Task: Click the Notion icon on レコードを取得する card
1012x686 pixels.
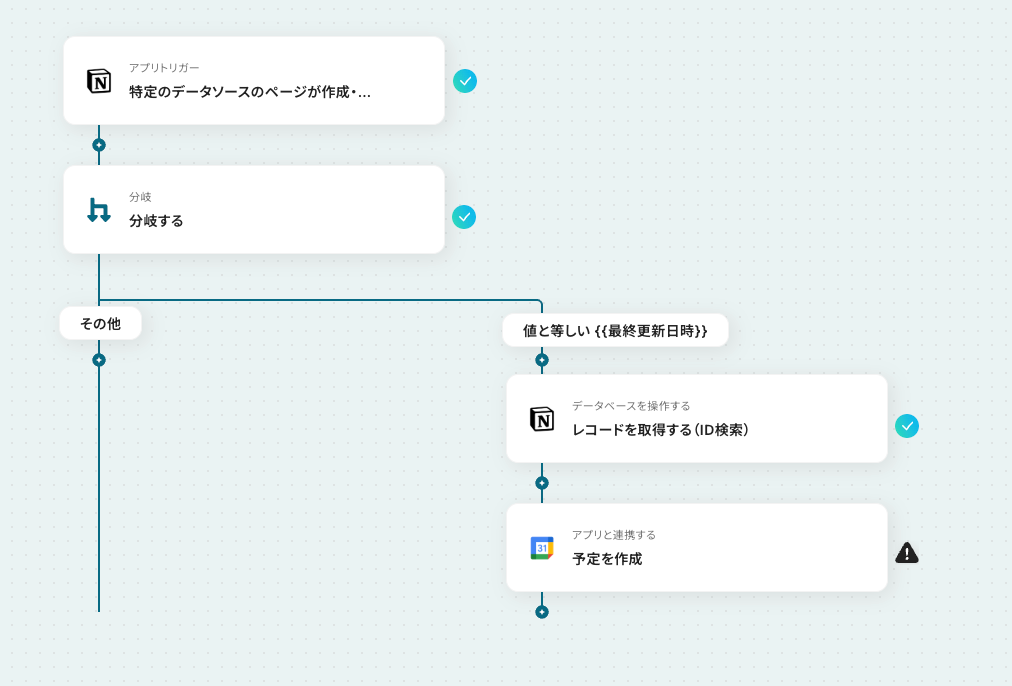Action: point(541,419)
